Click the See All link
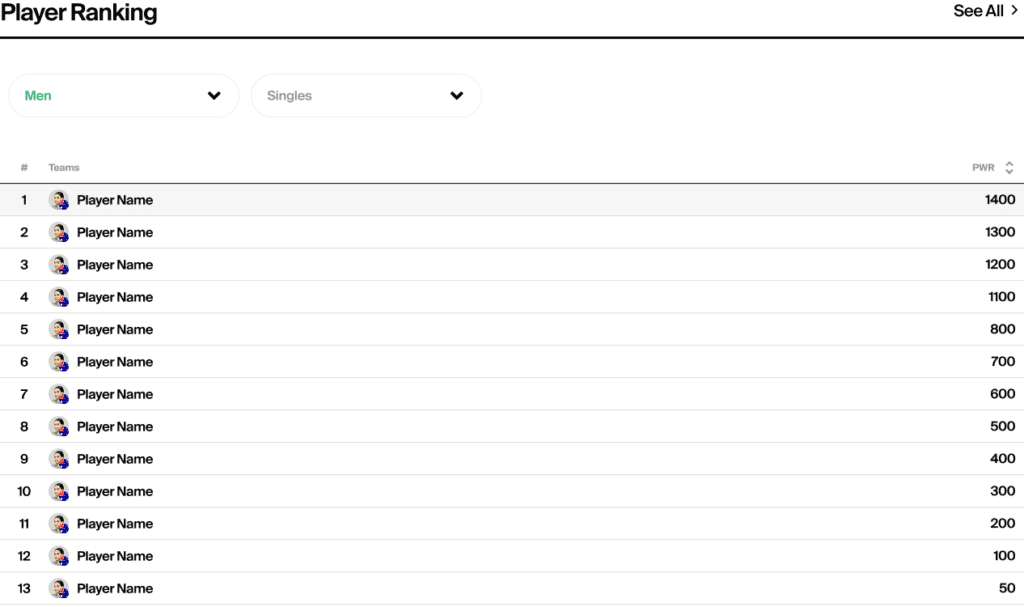 (978, 11)
